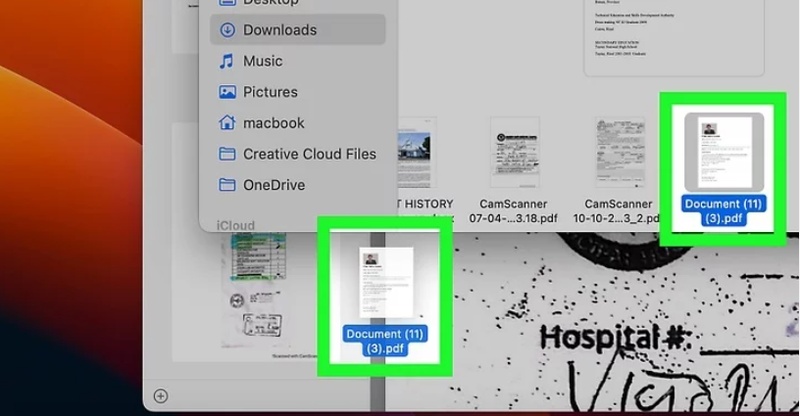Select the OneDrive sidebar label
The image size is (800, 416).
(273, 185)
